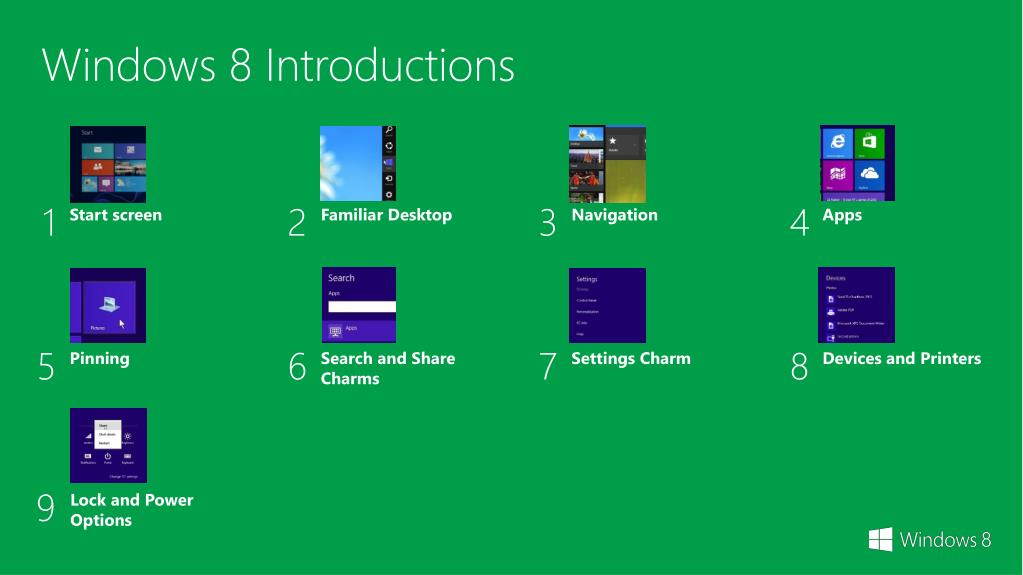Choose the "Apps" topic label
The image size is (1023, 575).
click(842, 216)
